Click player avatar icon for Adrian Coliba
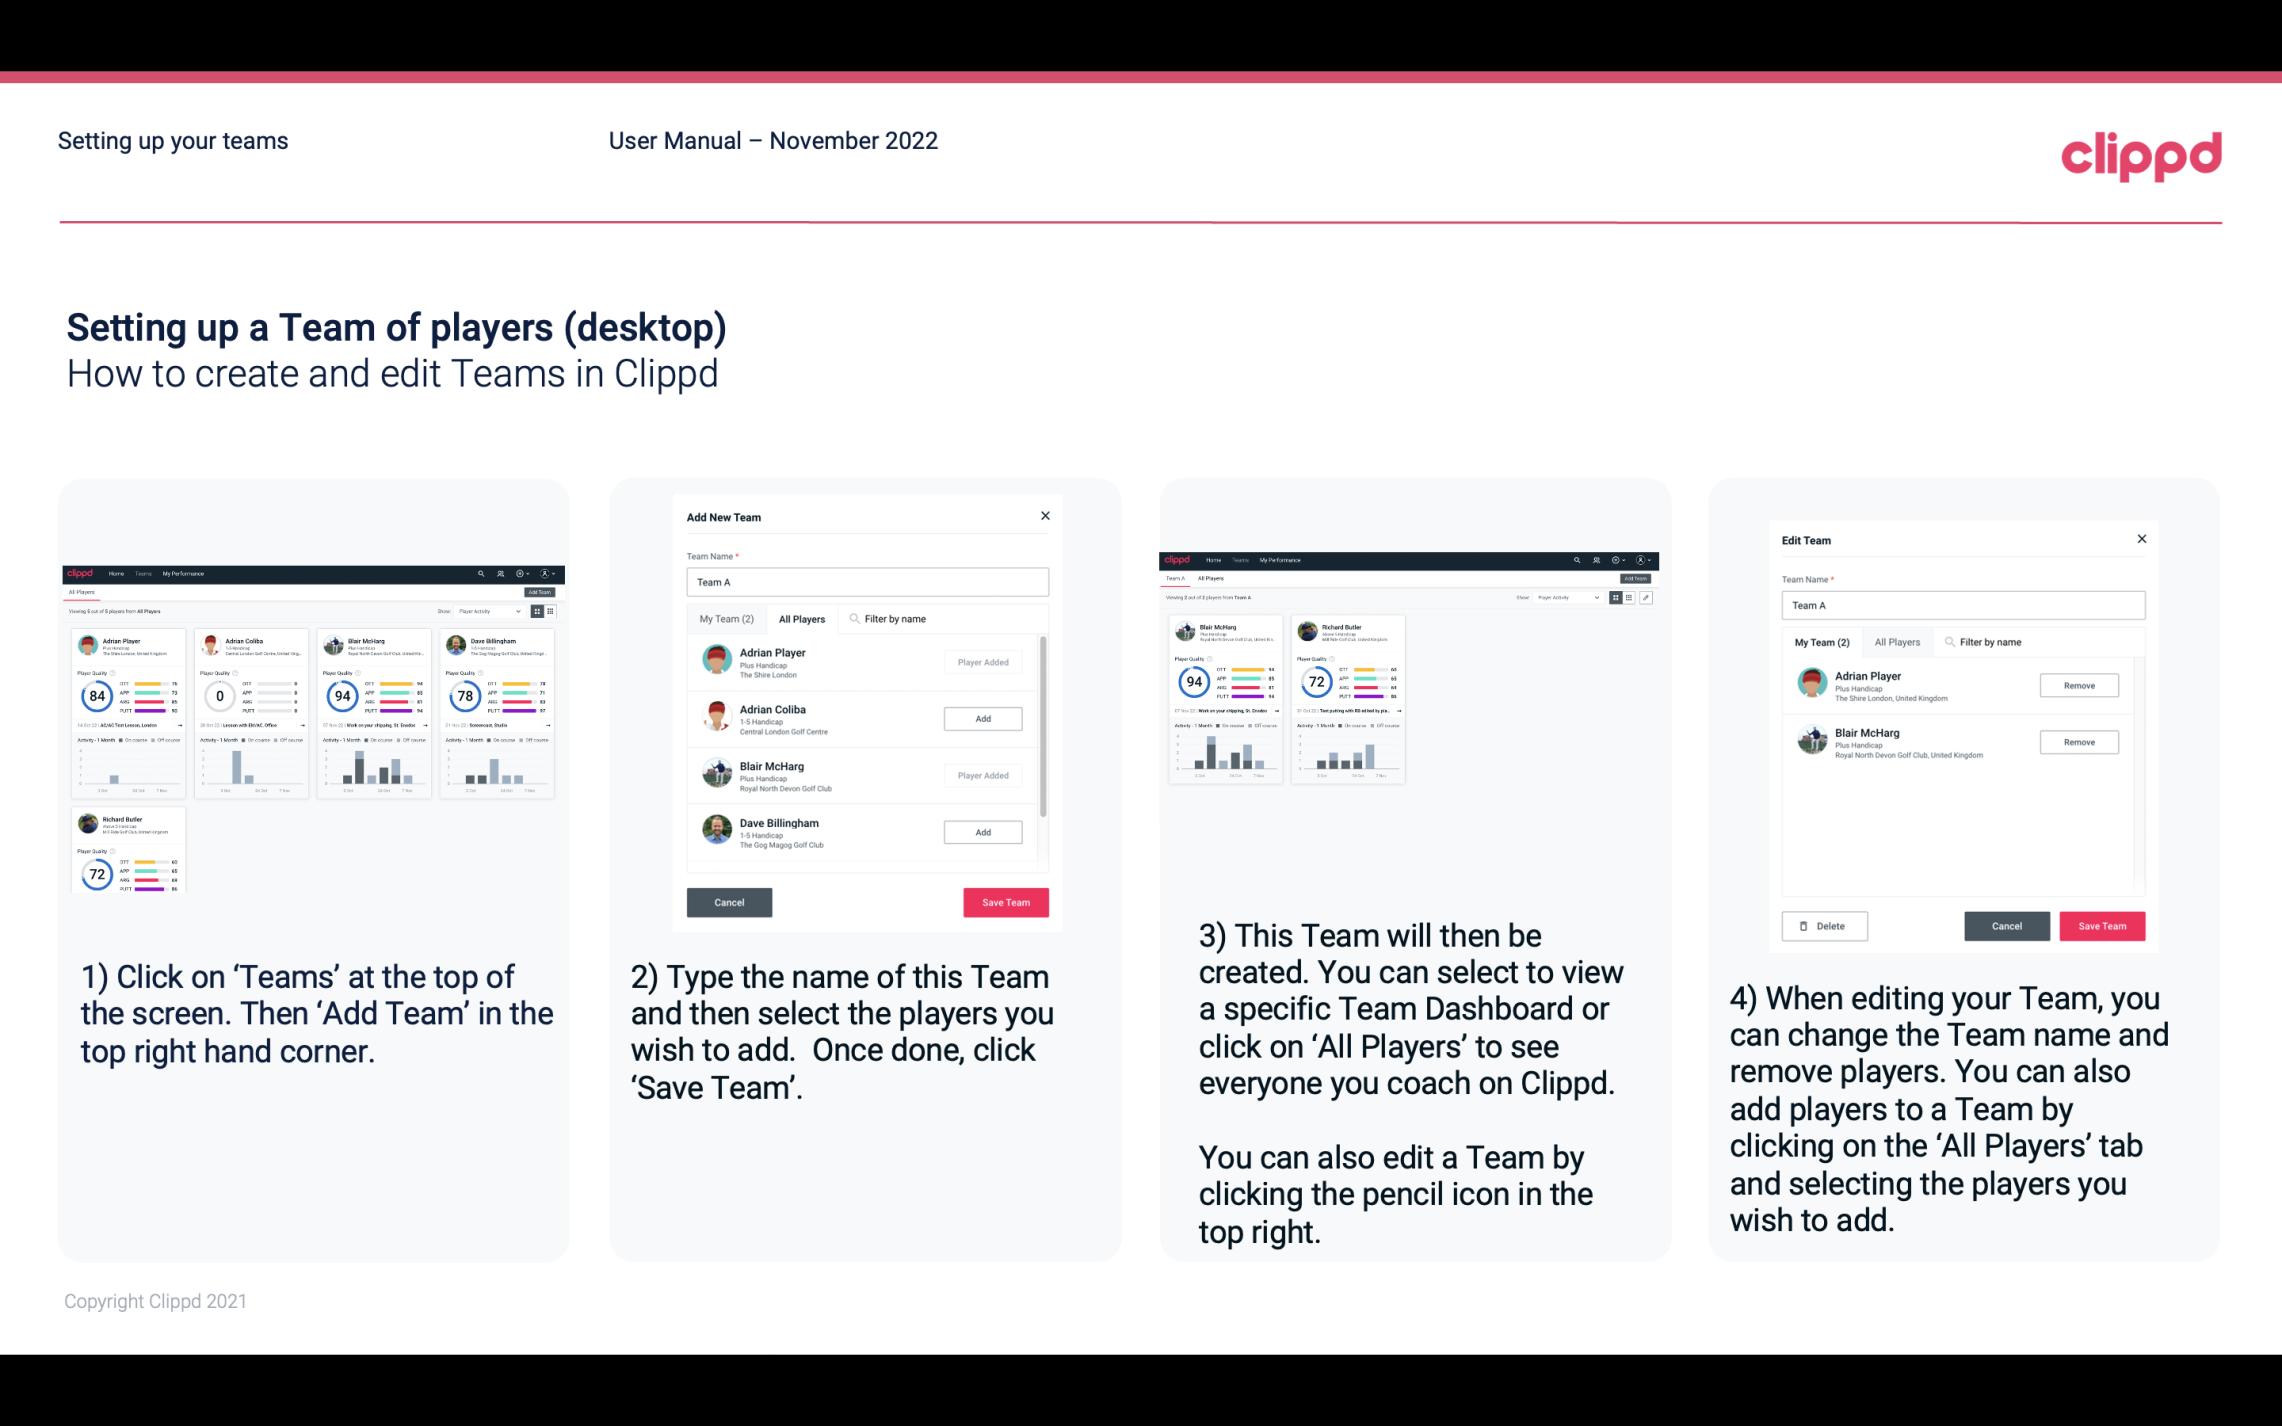 click(716, 715)
